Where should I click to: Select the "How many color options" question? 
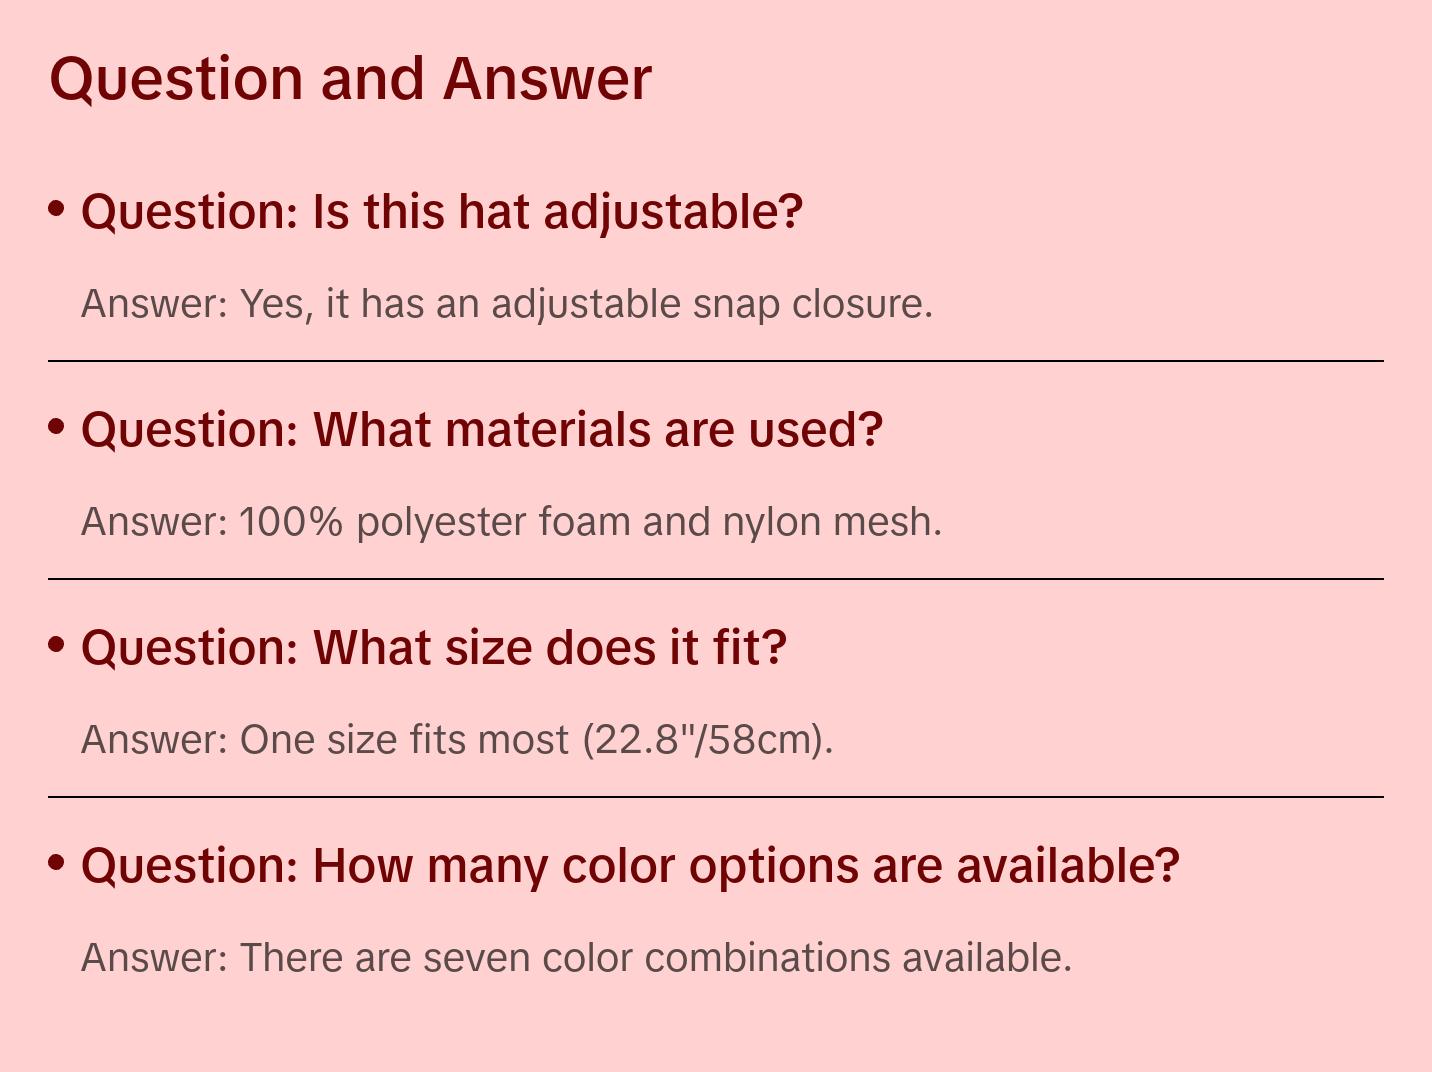click(x=630, y=866)
